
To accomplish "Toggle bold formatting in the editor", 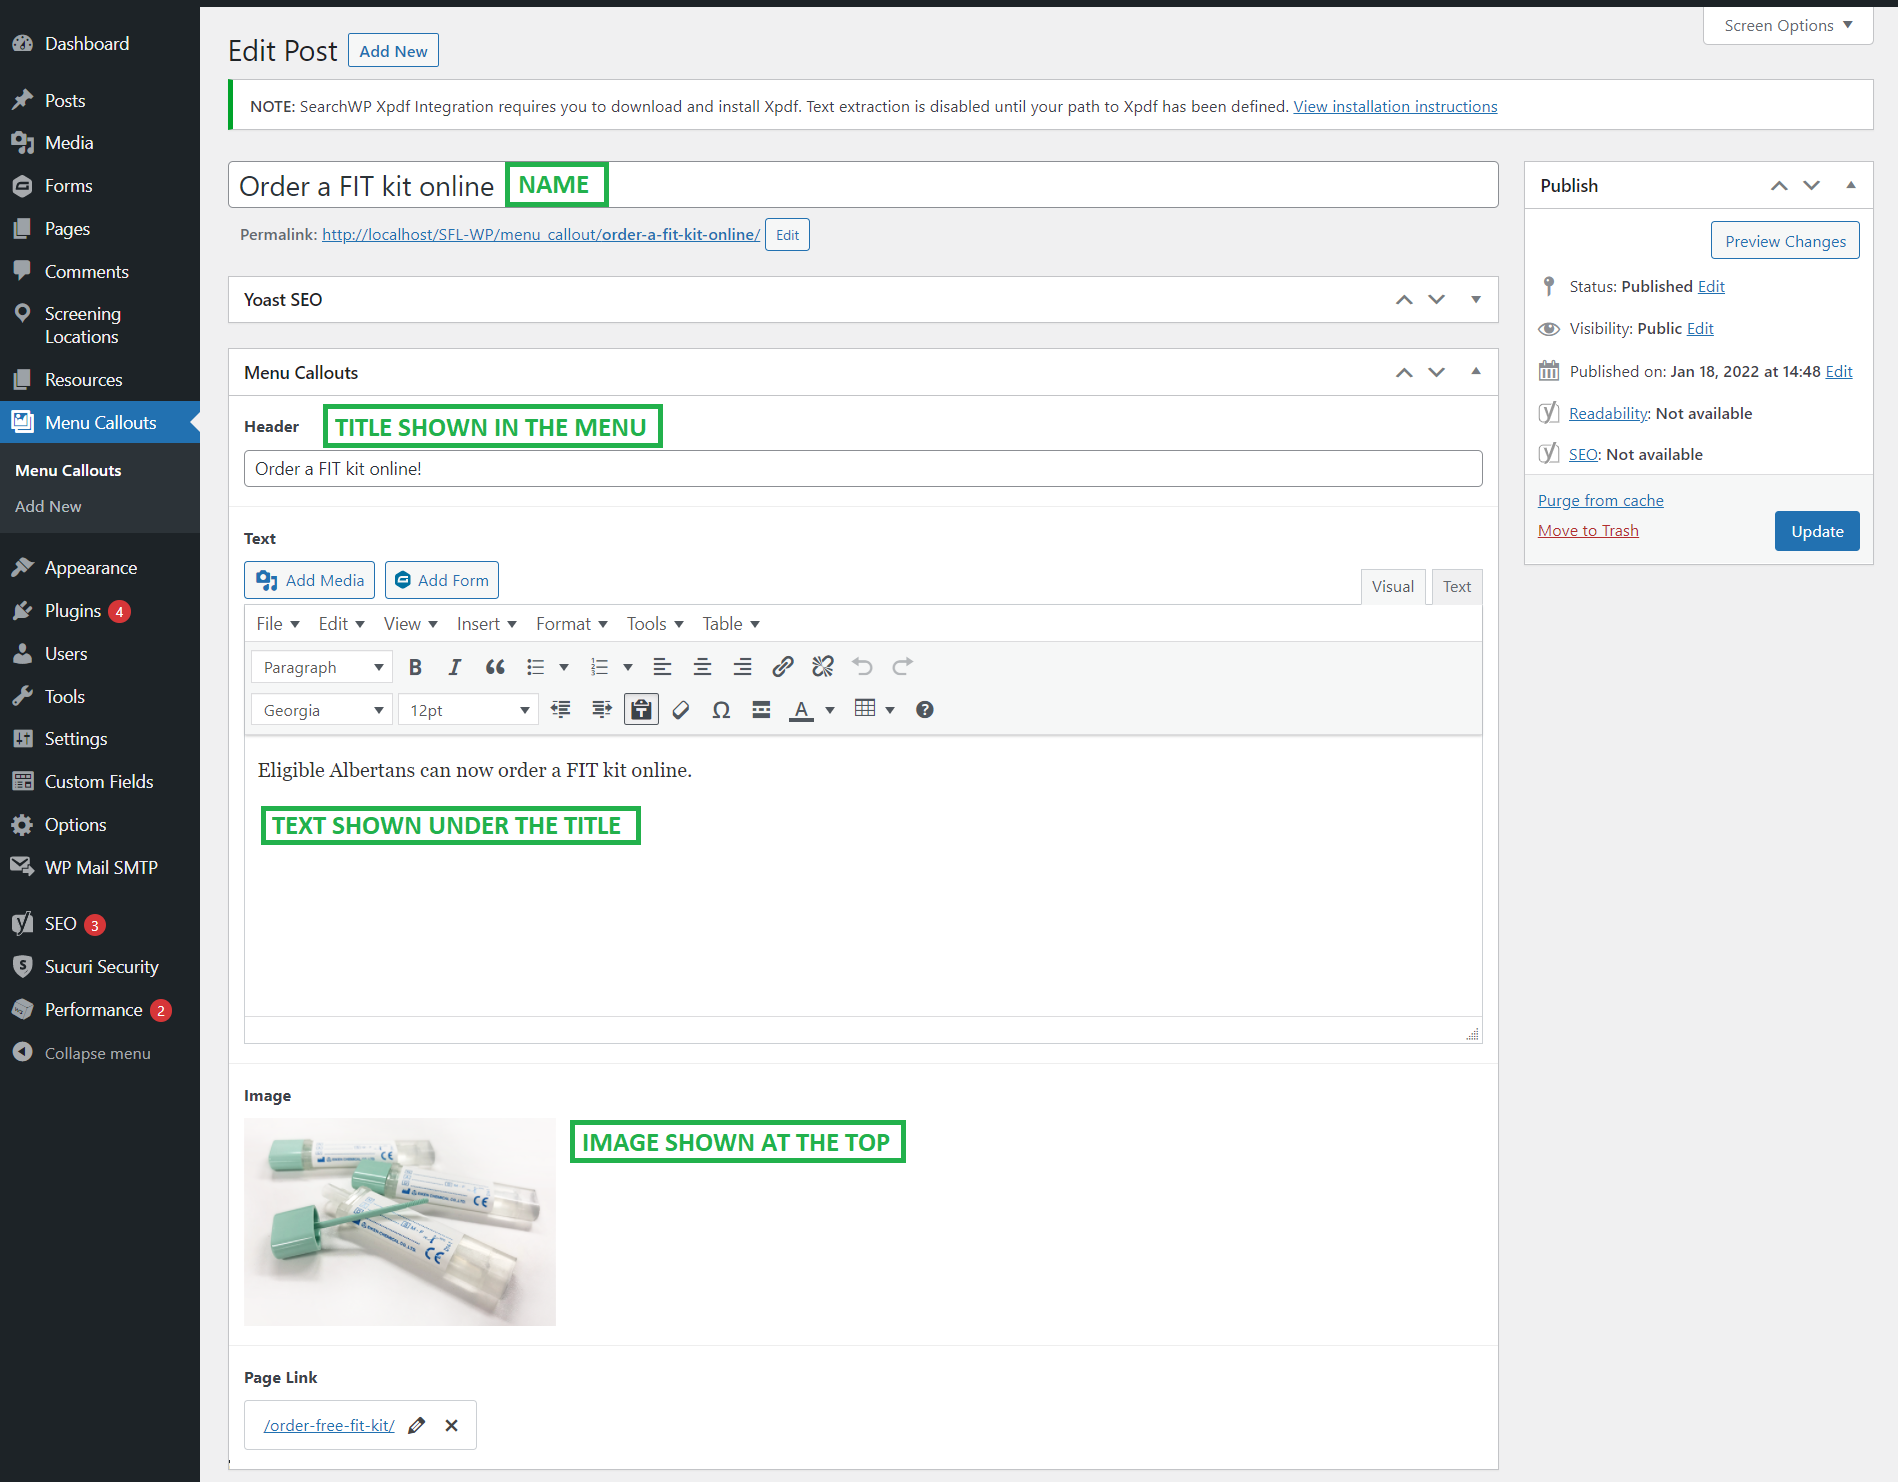I will (x=415, y=667).
